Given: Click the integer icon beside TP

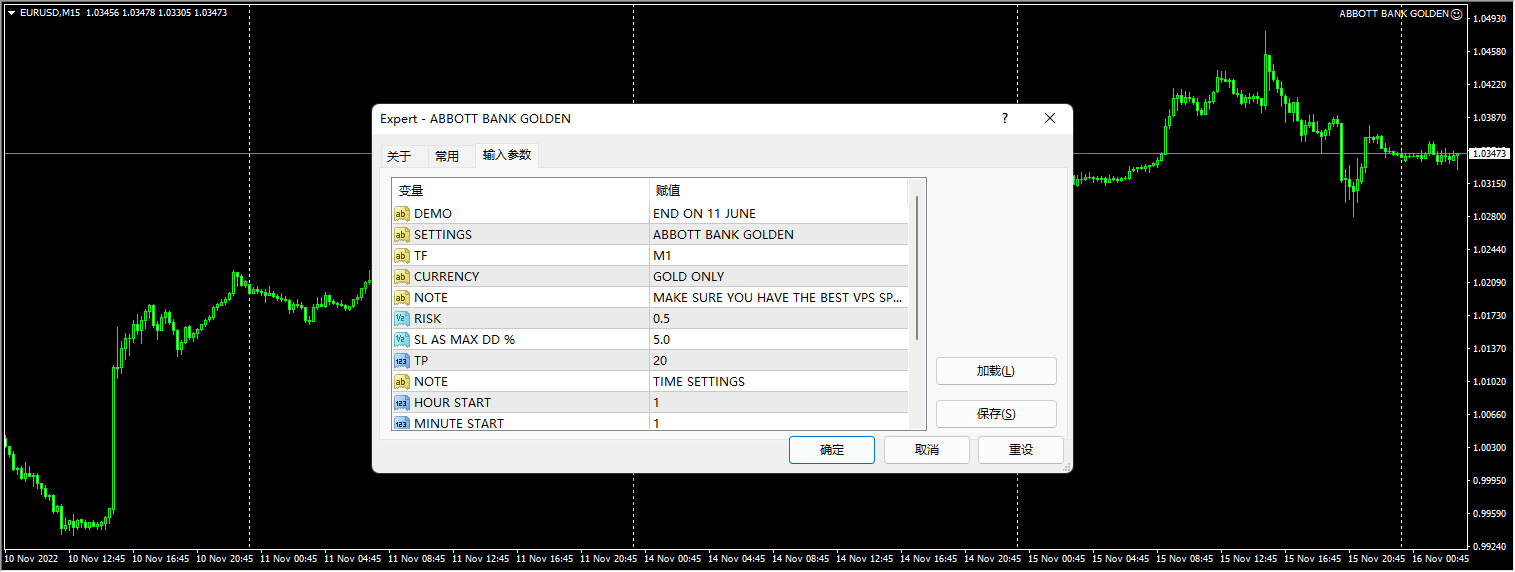Looking at the screenshot, I should point(402,360).
